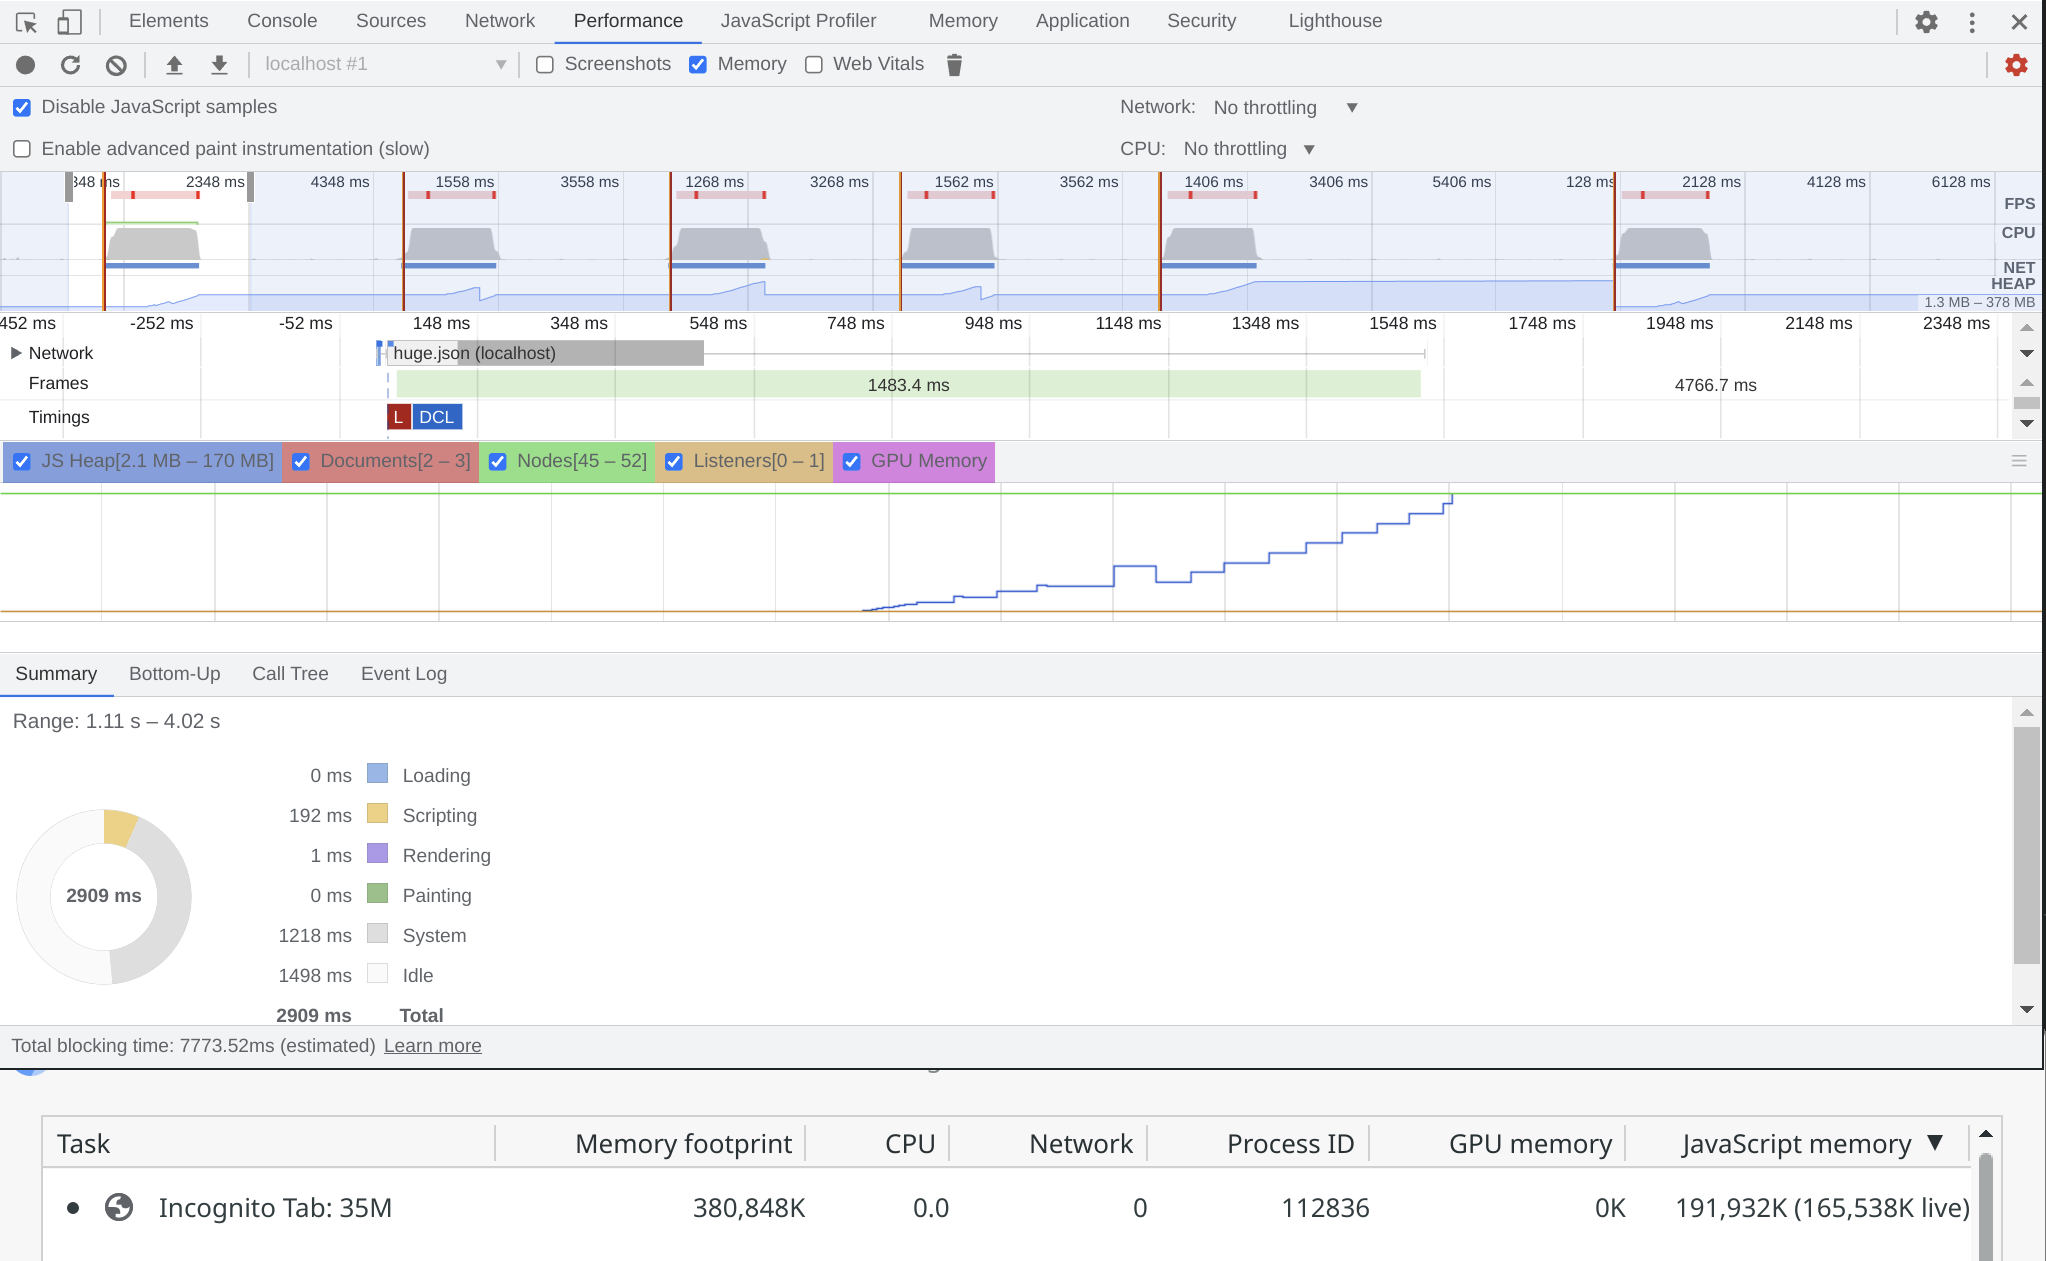Delete the current recording with trash icon

[x=954, y=64]
